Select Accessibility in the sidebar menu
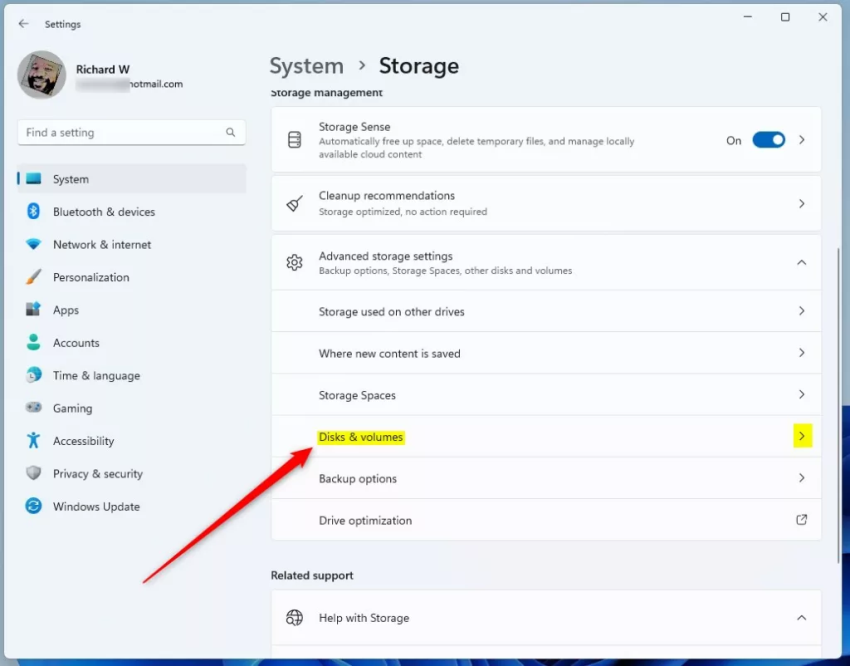The height and width of the screenshot is (666, 850). [83, 441]
